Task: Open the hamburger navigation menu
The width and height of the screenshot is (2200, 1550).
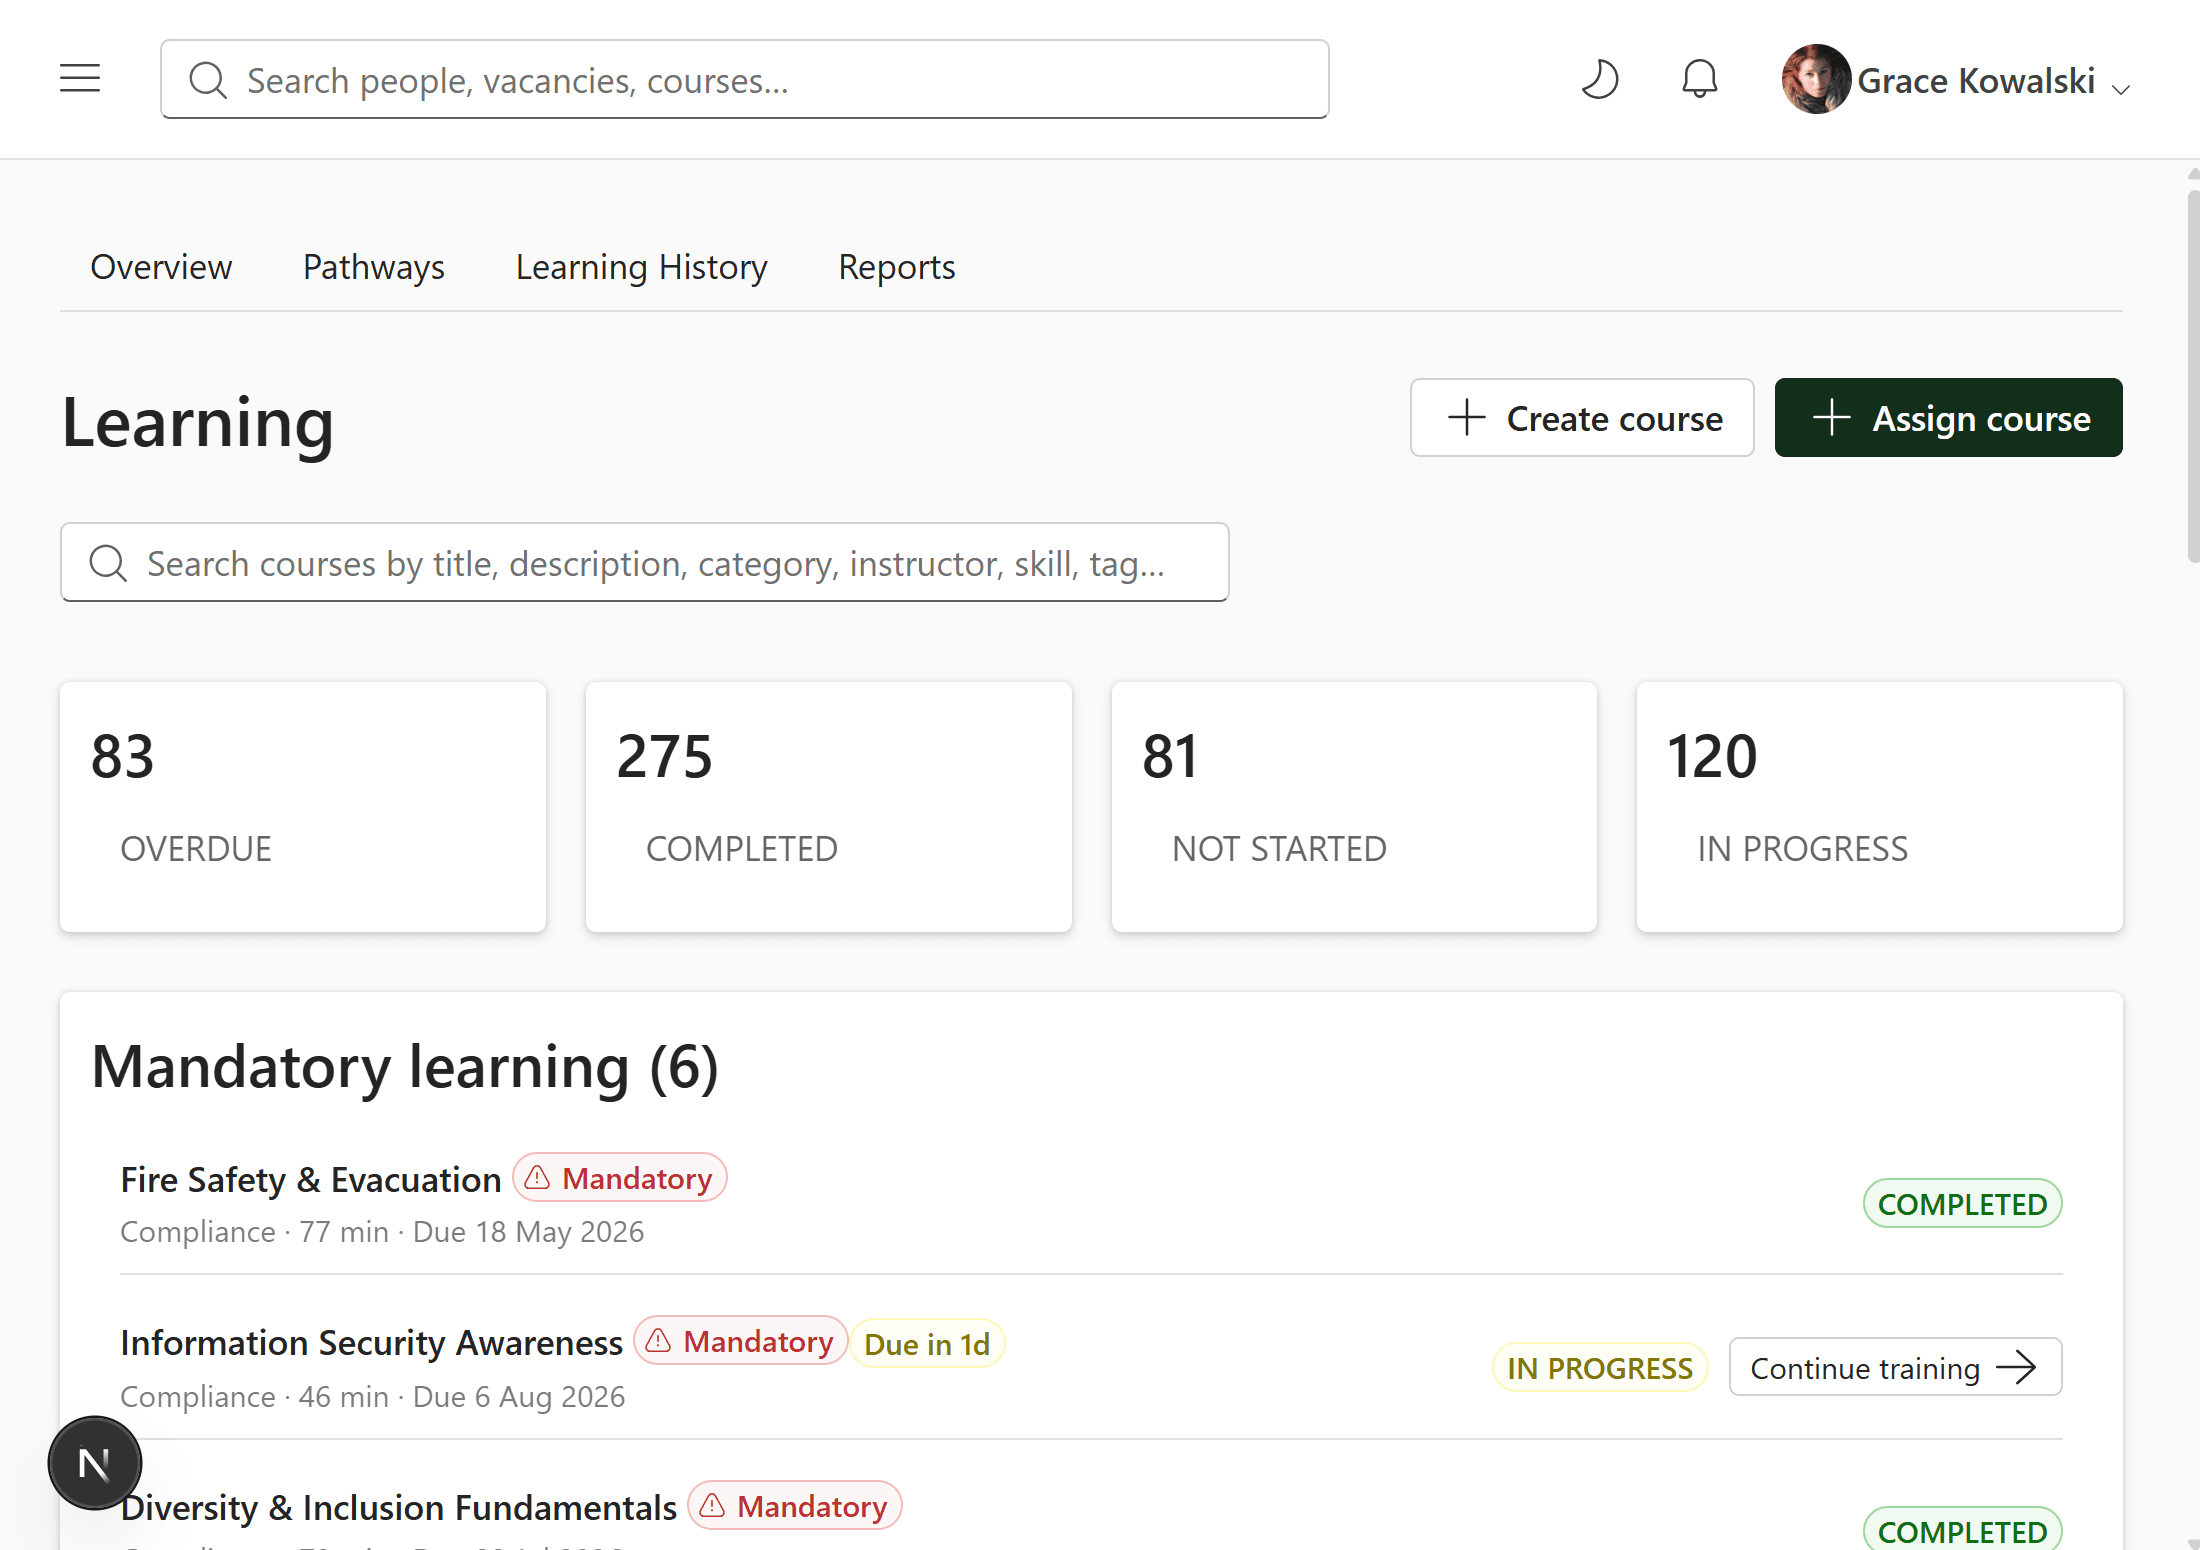Action: click(80, 79)
